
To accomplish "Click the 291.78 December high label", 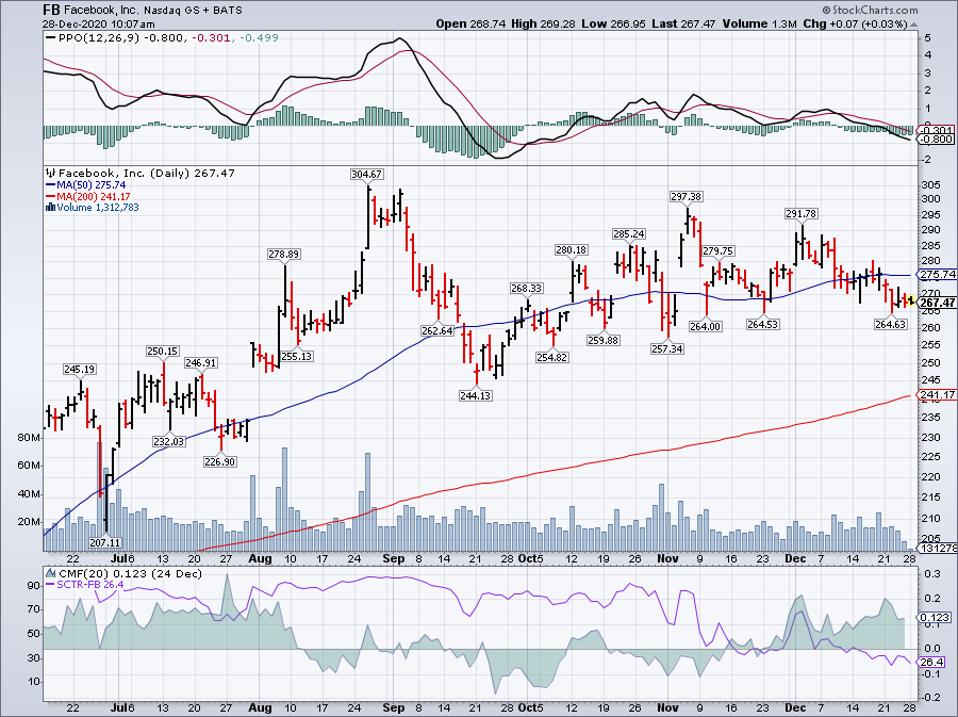I will tap(801, 214).
